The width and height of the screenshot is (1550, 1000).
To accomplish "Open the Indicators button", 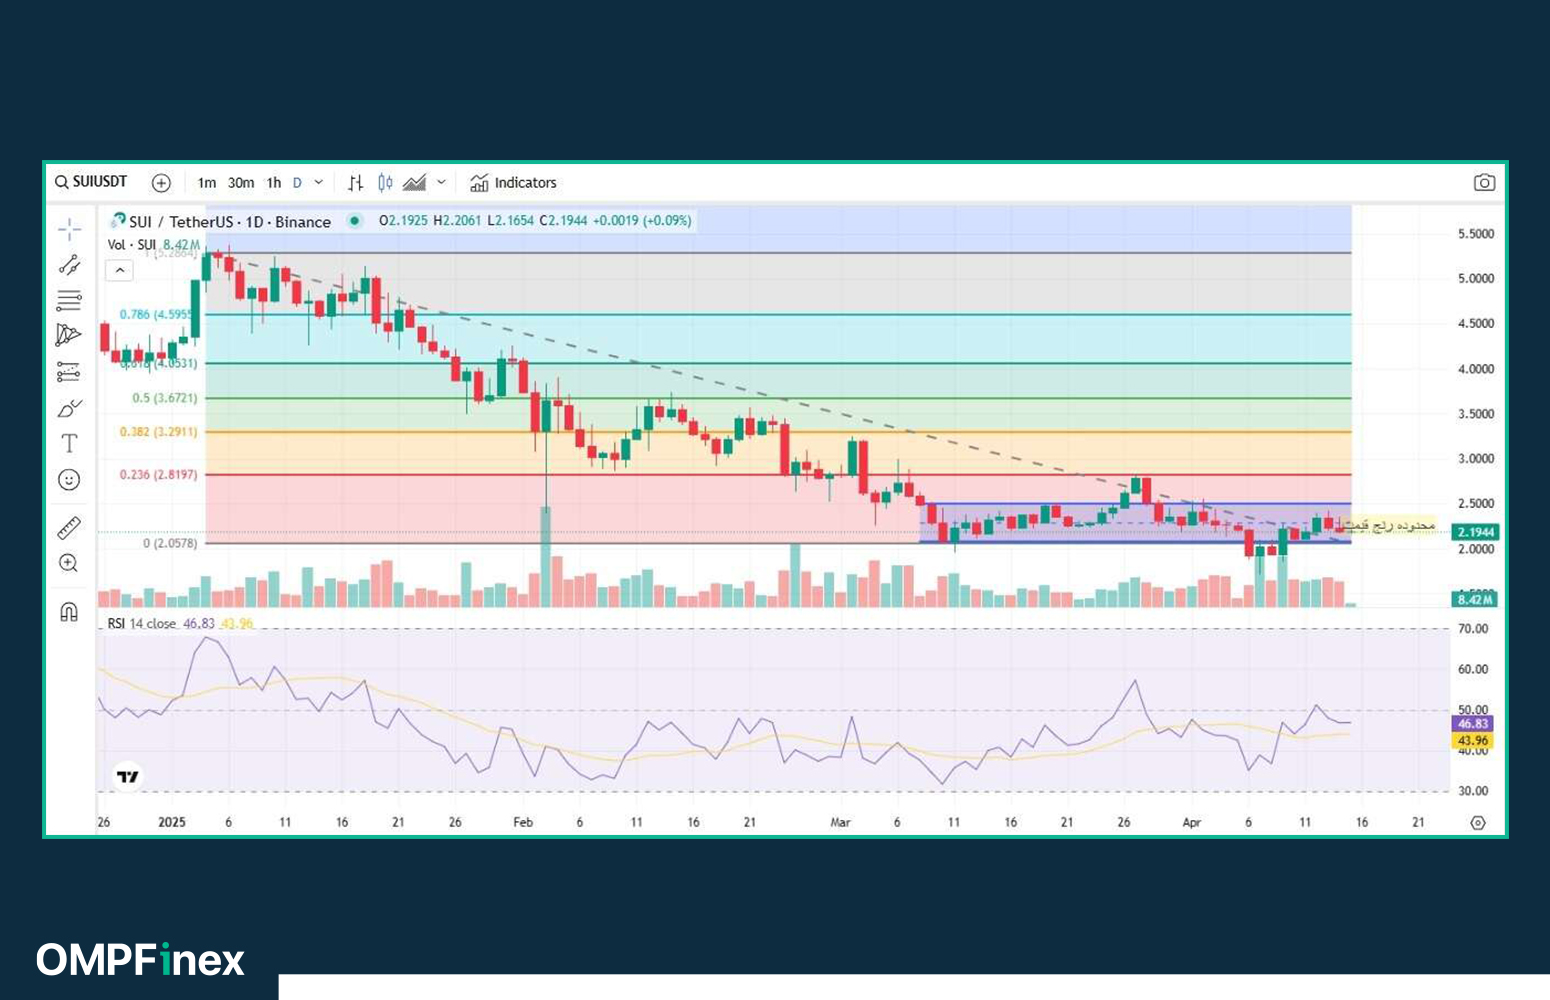I will coord(513,182).
